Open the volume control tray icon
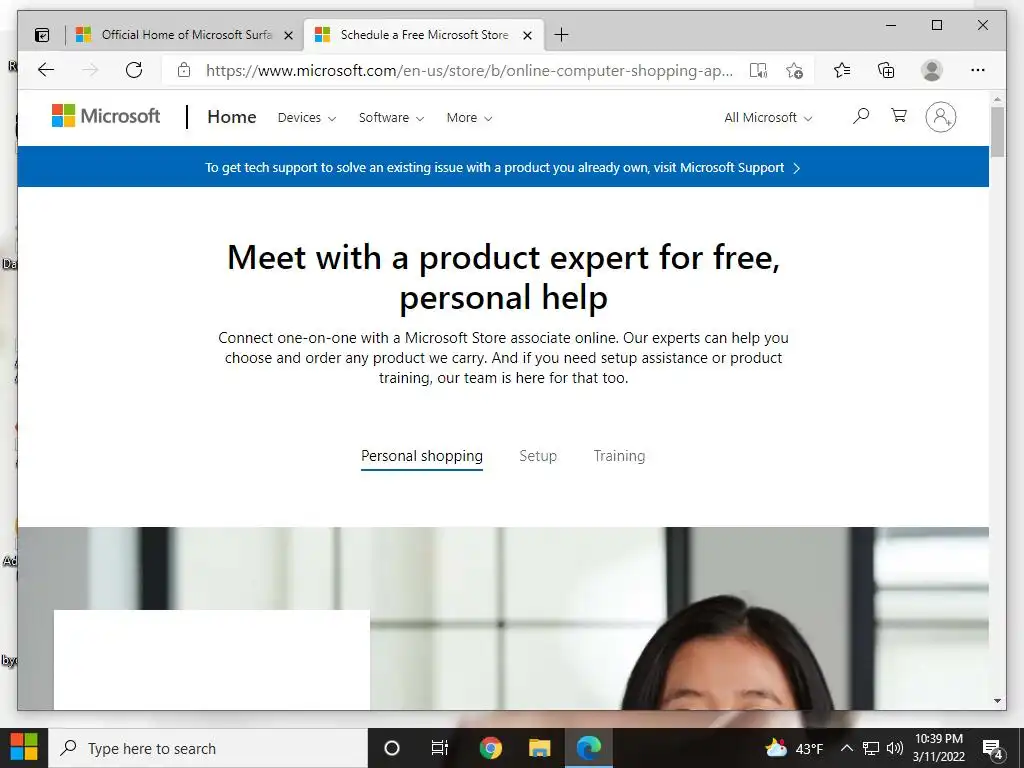1024x768 pixels. click(x=895, y=748)
